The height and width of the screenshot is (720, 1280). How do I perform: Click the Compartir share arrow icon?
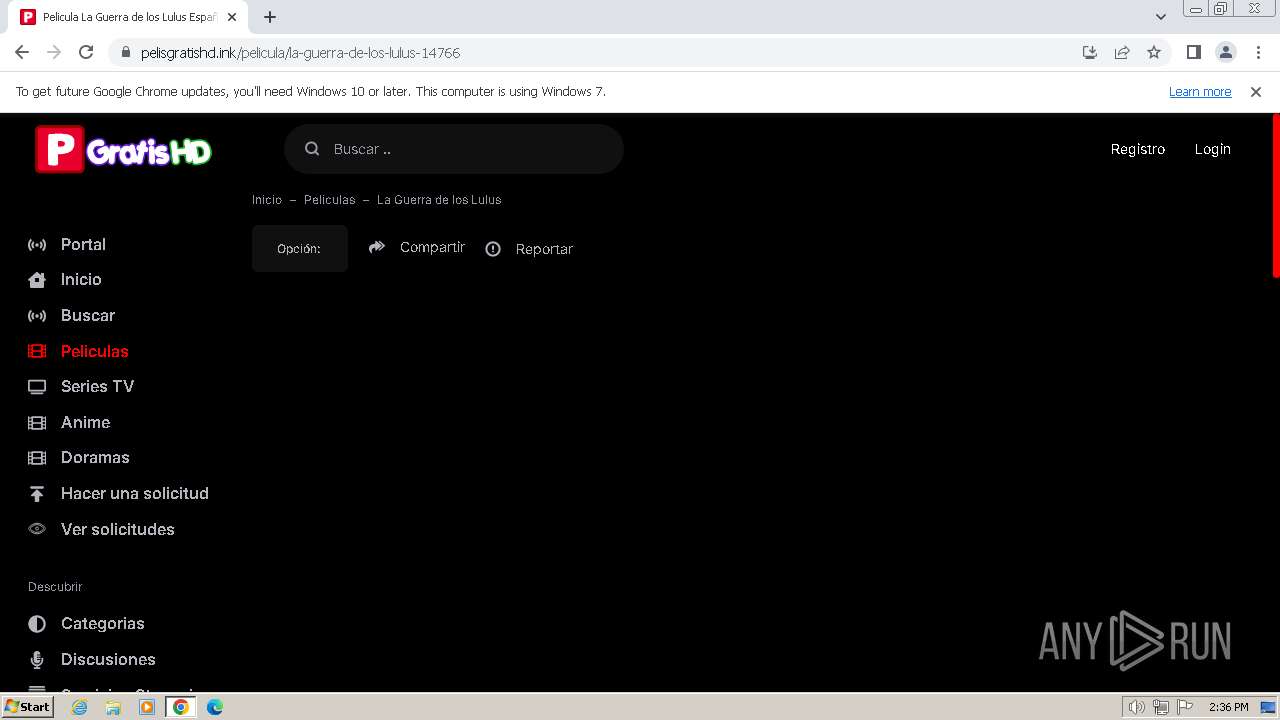(x=377, y=247)
